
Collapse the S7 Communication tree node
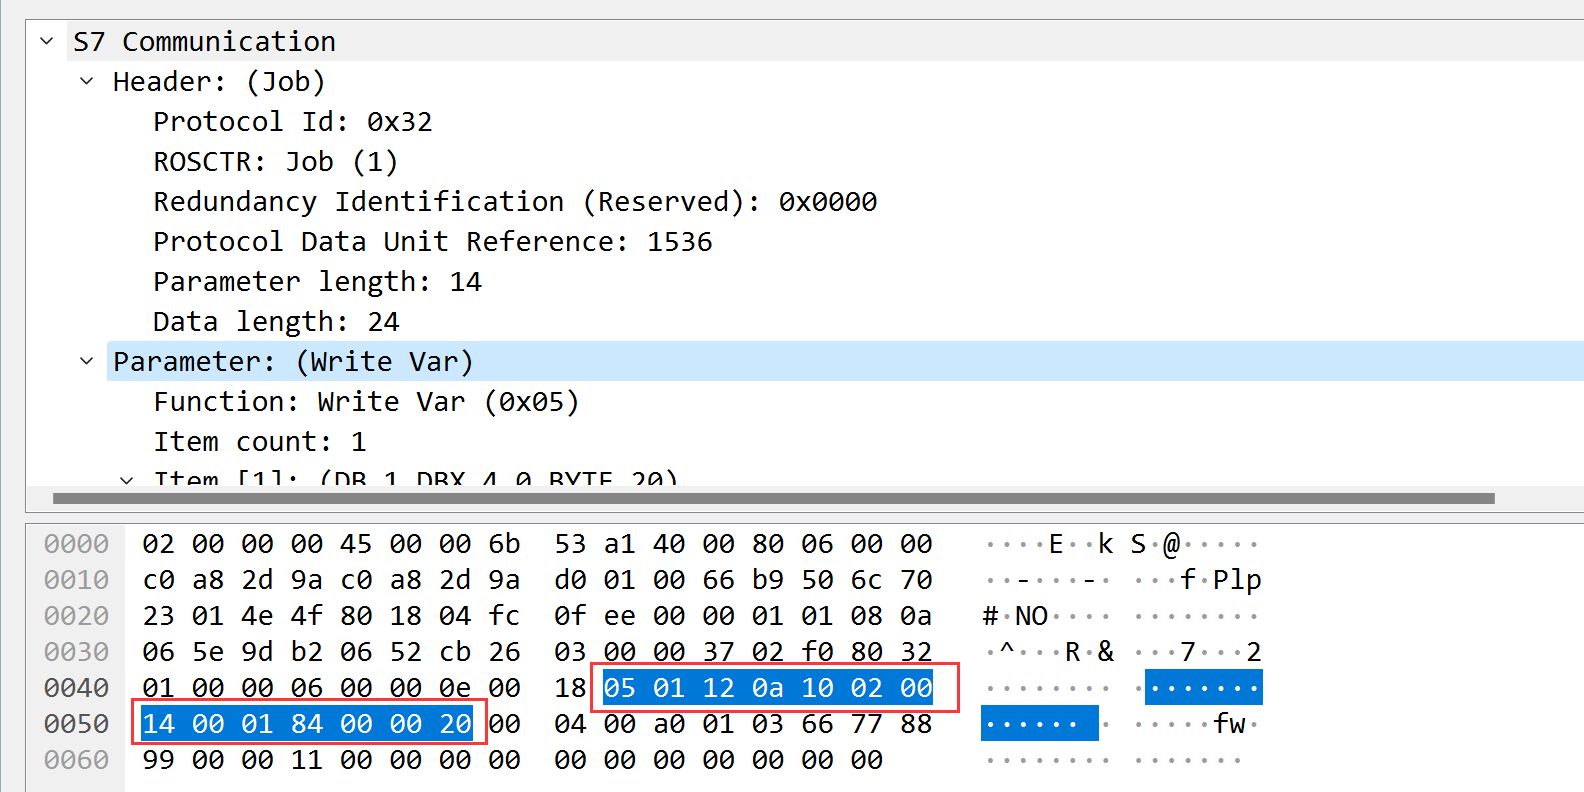coord(47,41)
